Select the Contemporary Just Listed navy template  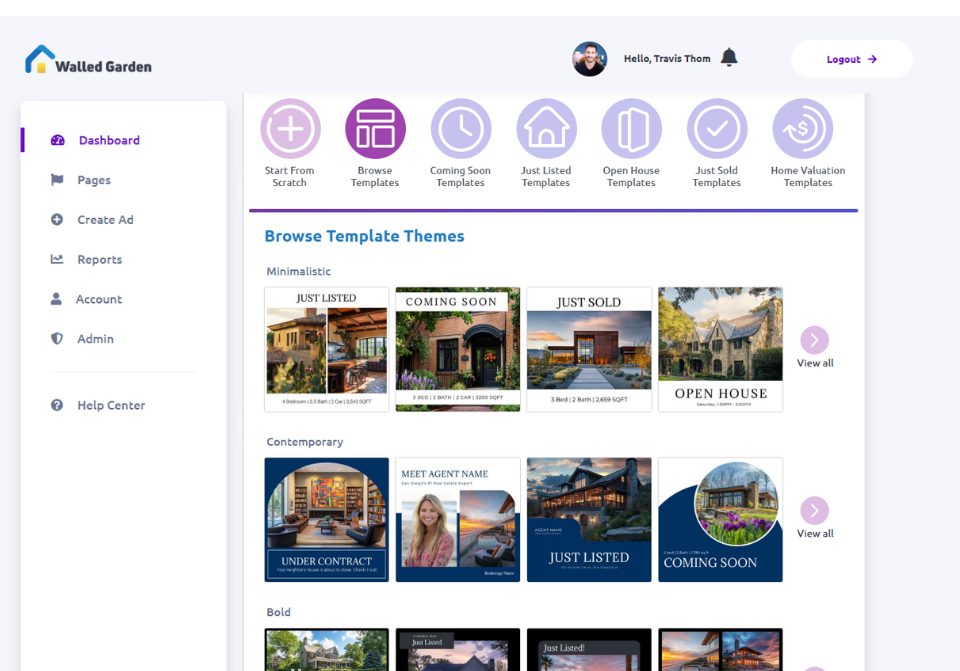[589, 519]
